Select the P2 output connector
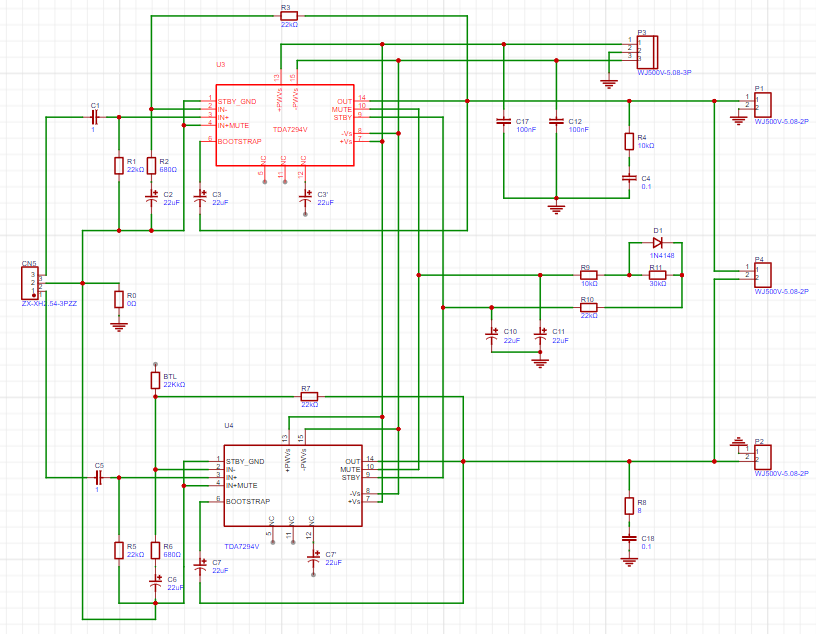The width and height of the screenshot is (816, 634). pyautogui.click(x=763, y=455)
